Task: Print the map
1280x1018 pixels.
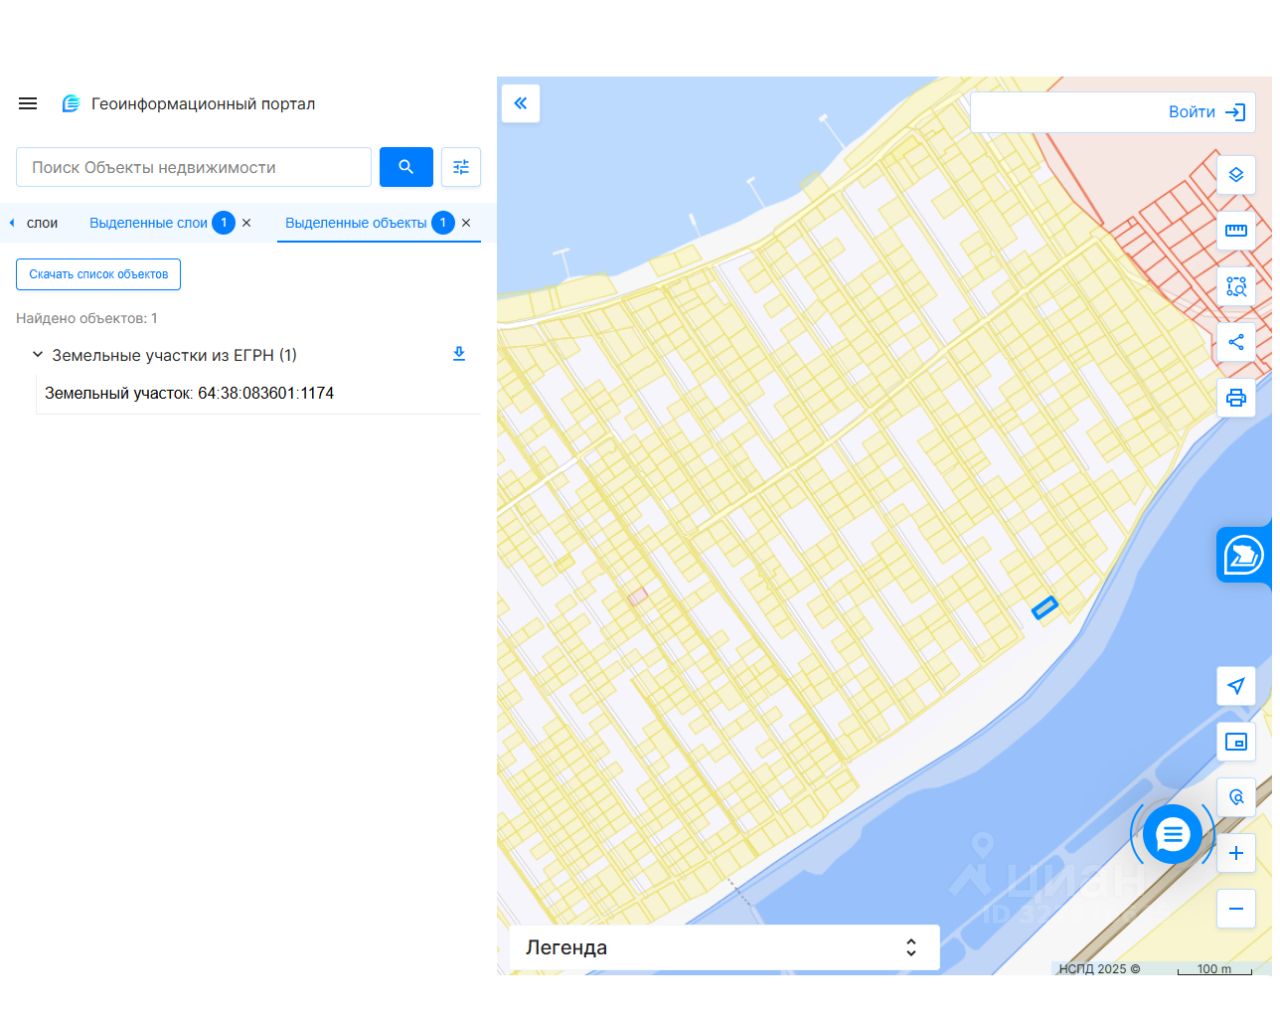Action: 1236,398
